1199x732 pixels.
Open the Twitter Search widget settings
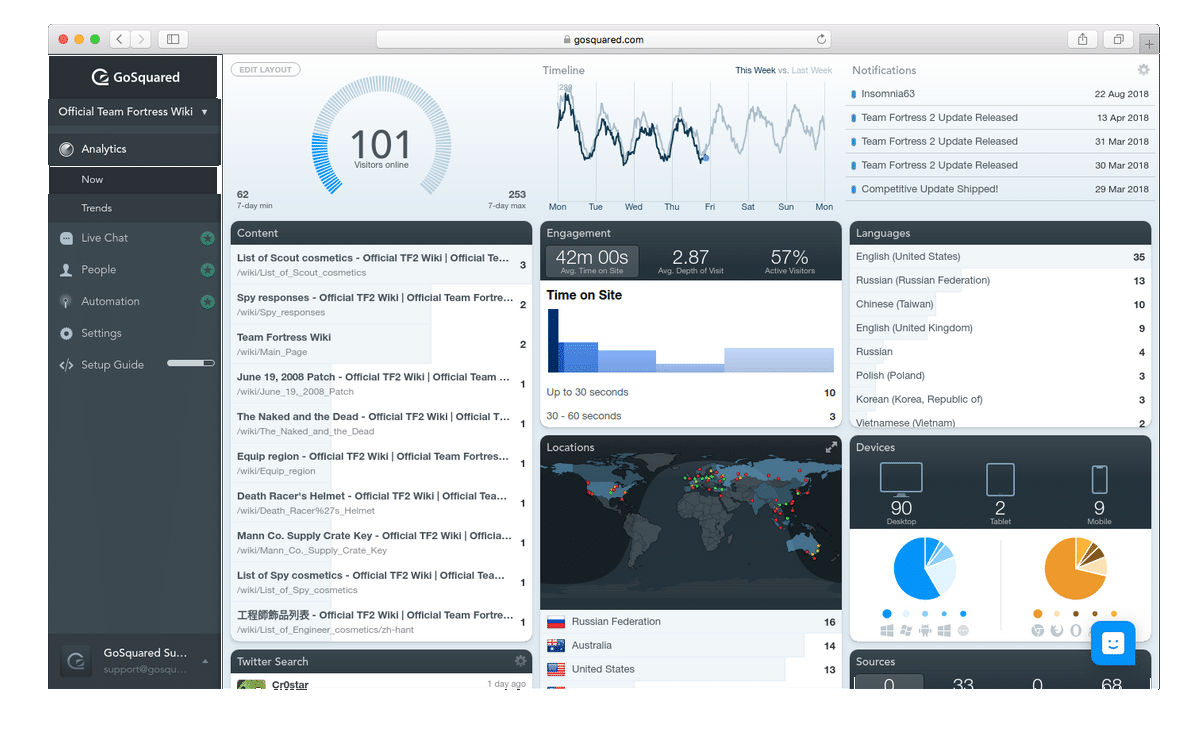[x=520, y=661]
